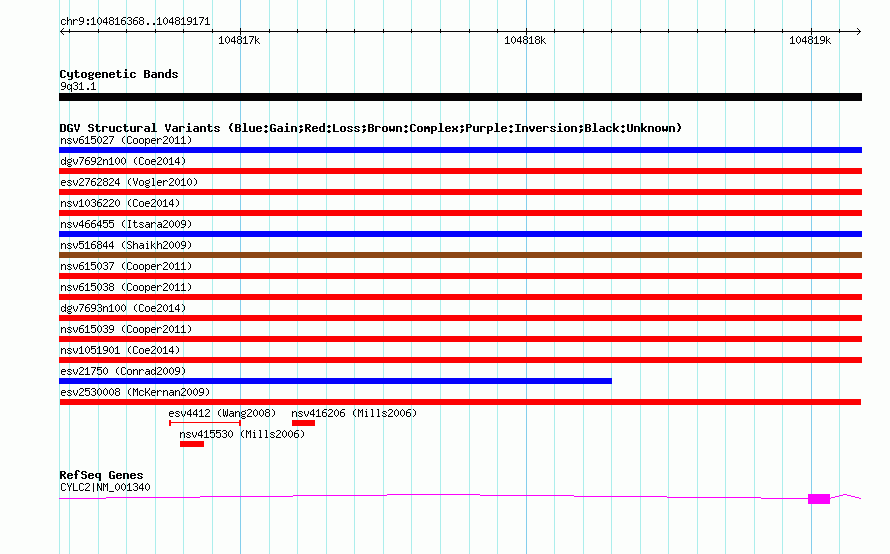Screen dimensions: 890x554
Task: Click the CYLC2|NM_001340 gene label
Action: (x=105, y=487)
